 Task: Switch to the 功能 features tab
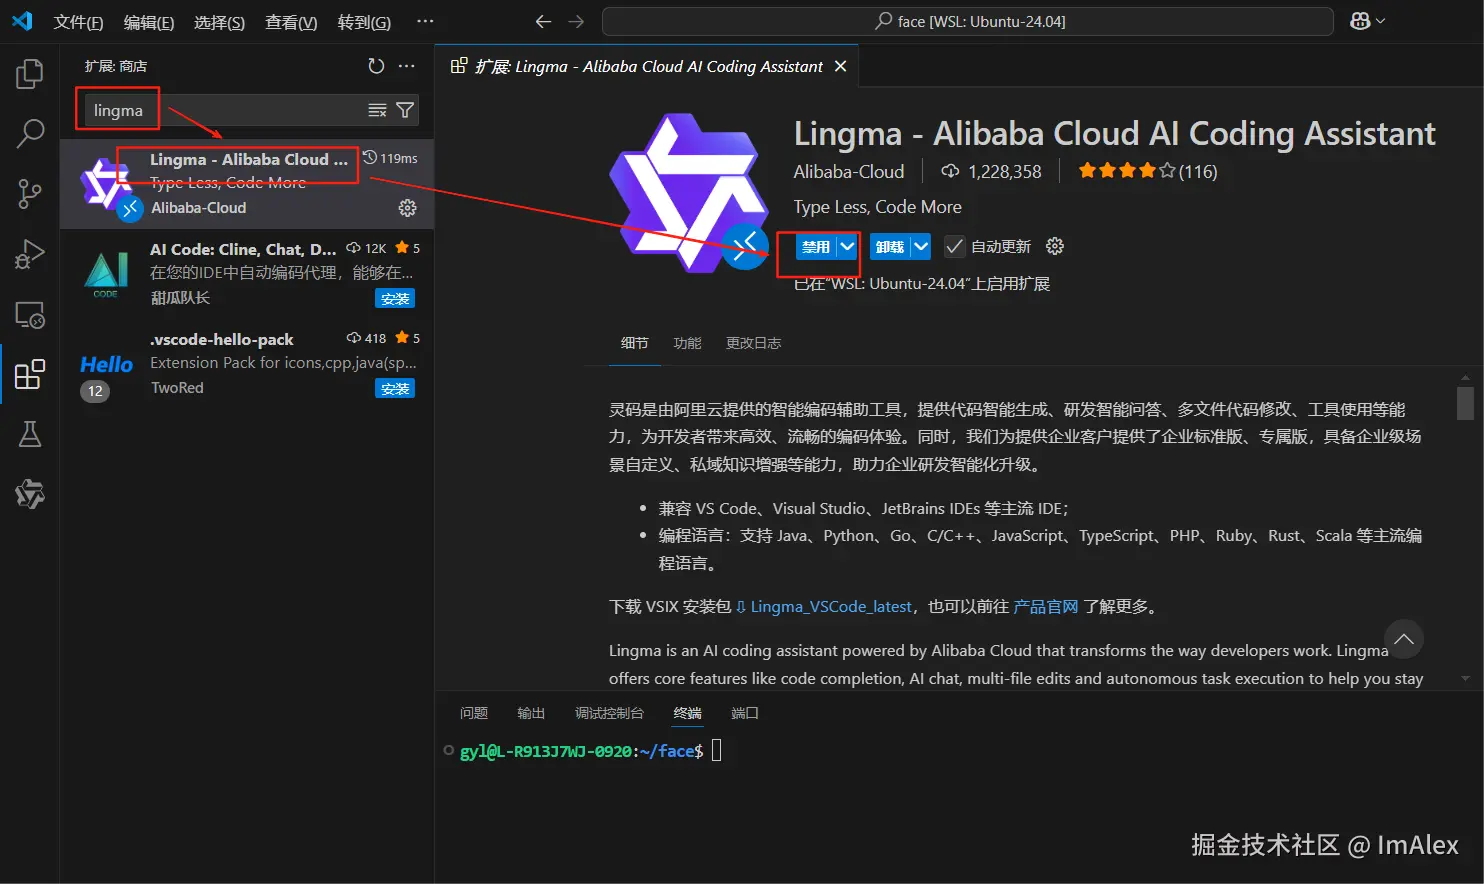pos(687,343)
